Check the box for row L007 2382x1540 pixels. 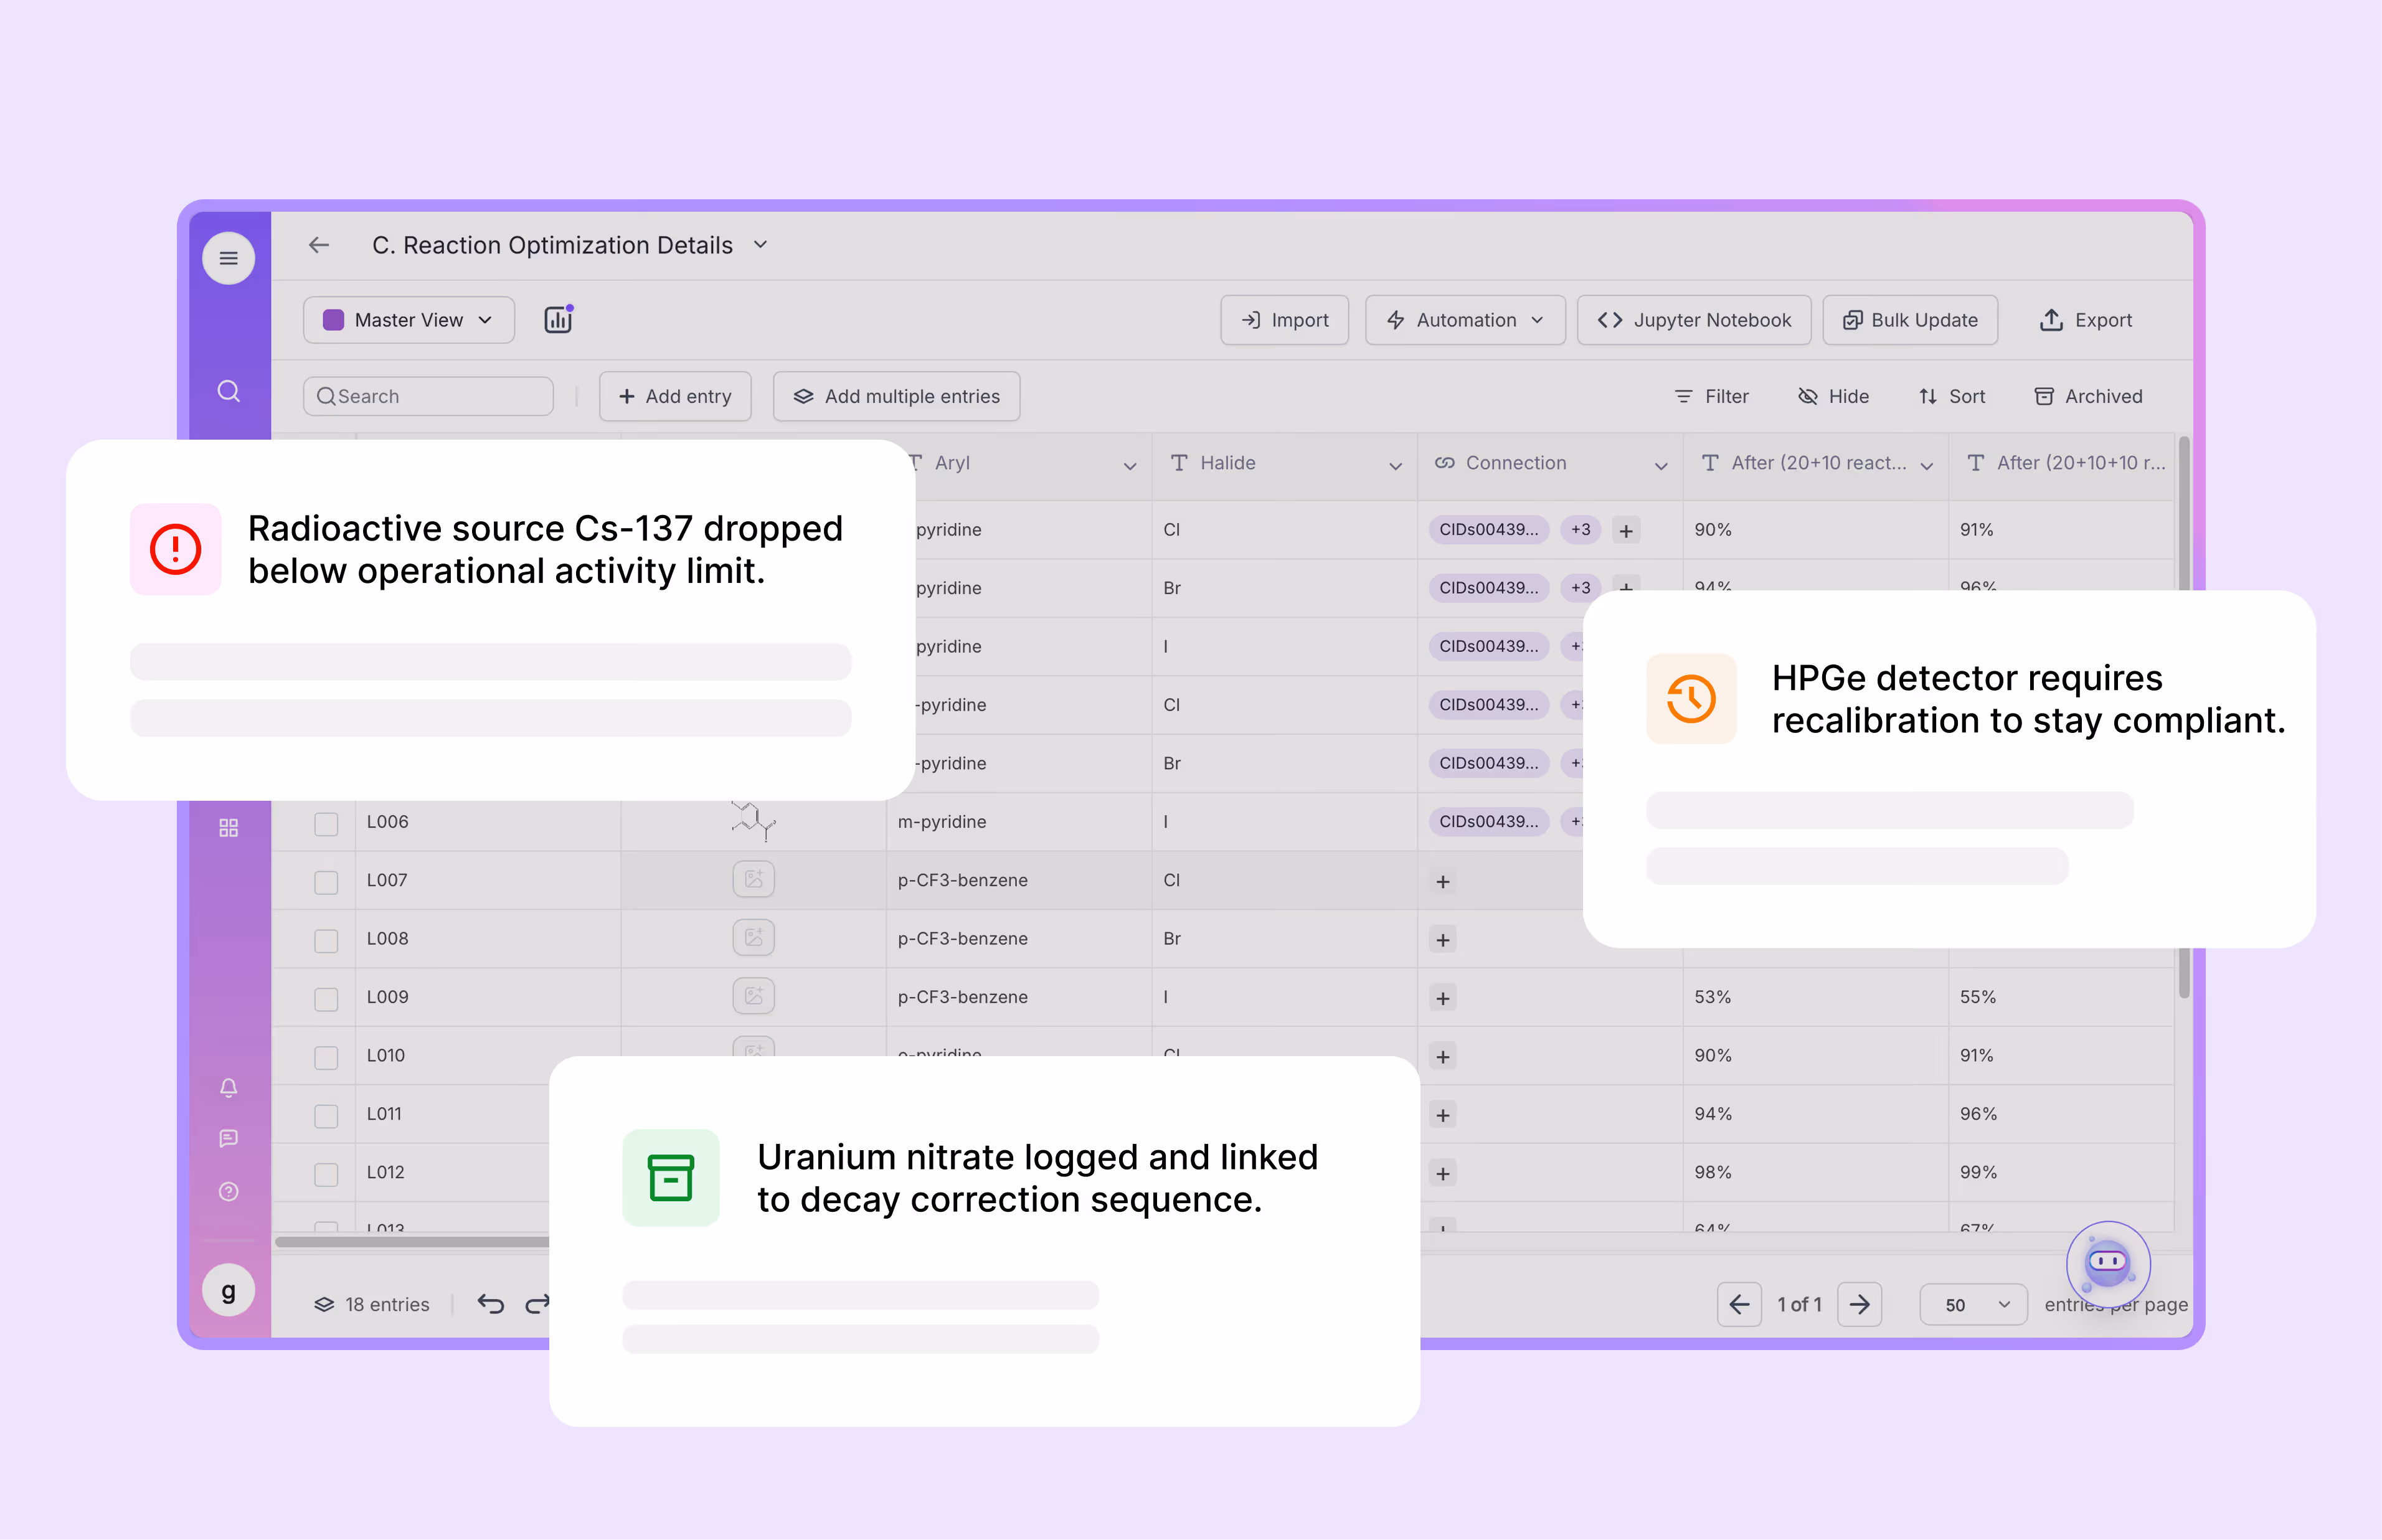pyautogui.click(x=326, y=882)
